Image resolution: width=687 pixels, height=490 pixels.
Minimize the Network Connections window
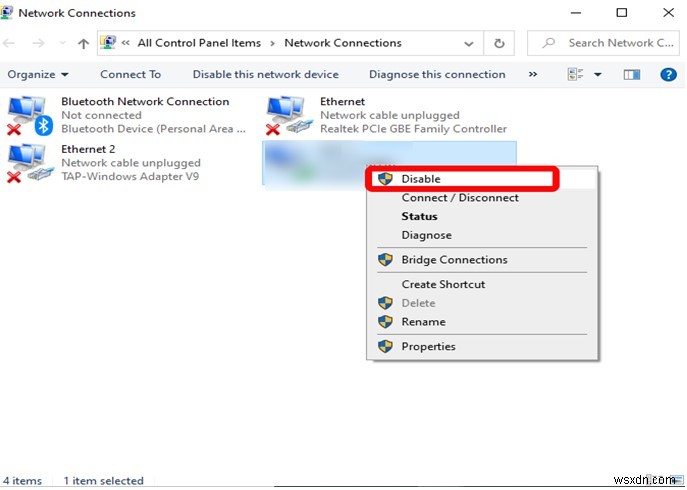pos(576,13)
